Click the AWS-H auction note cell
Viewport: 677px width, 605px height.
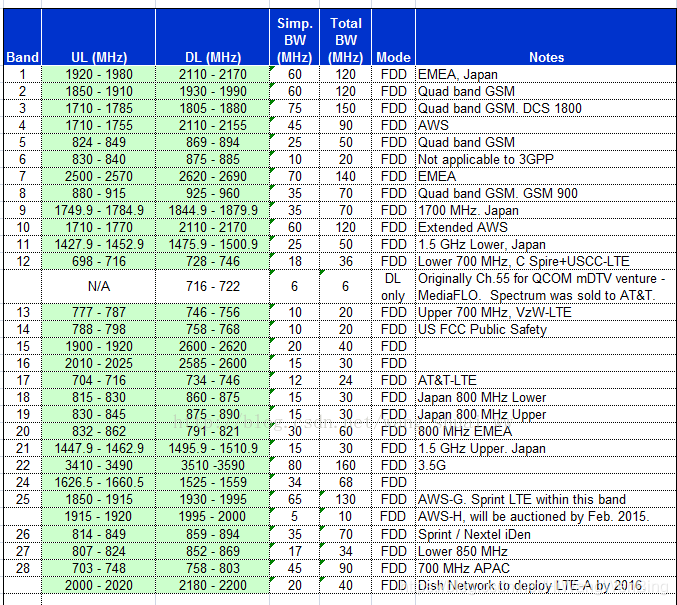(x=546, y=516)
